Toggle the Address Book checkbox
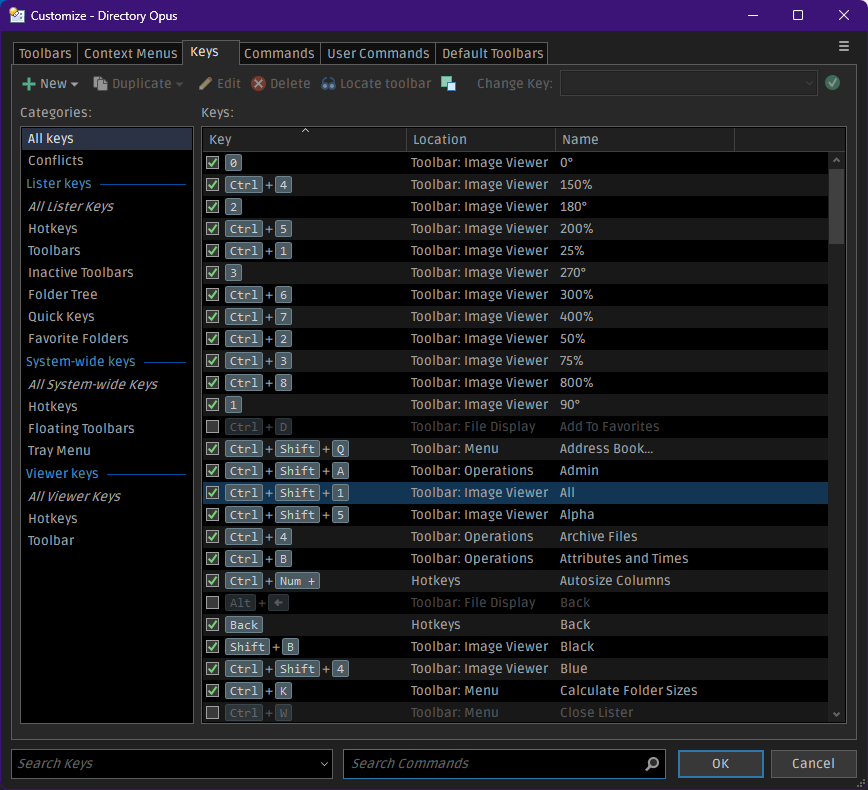This screenshot has width=868, height=790. tap(213, 449)
